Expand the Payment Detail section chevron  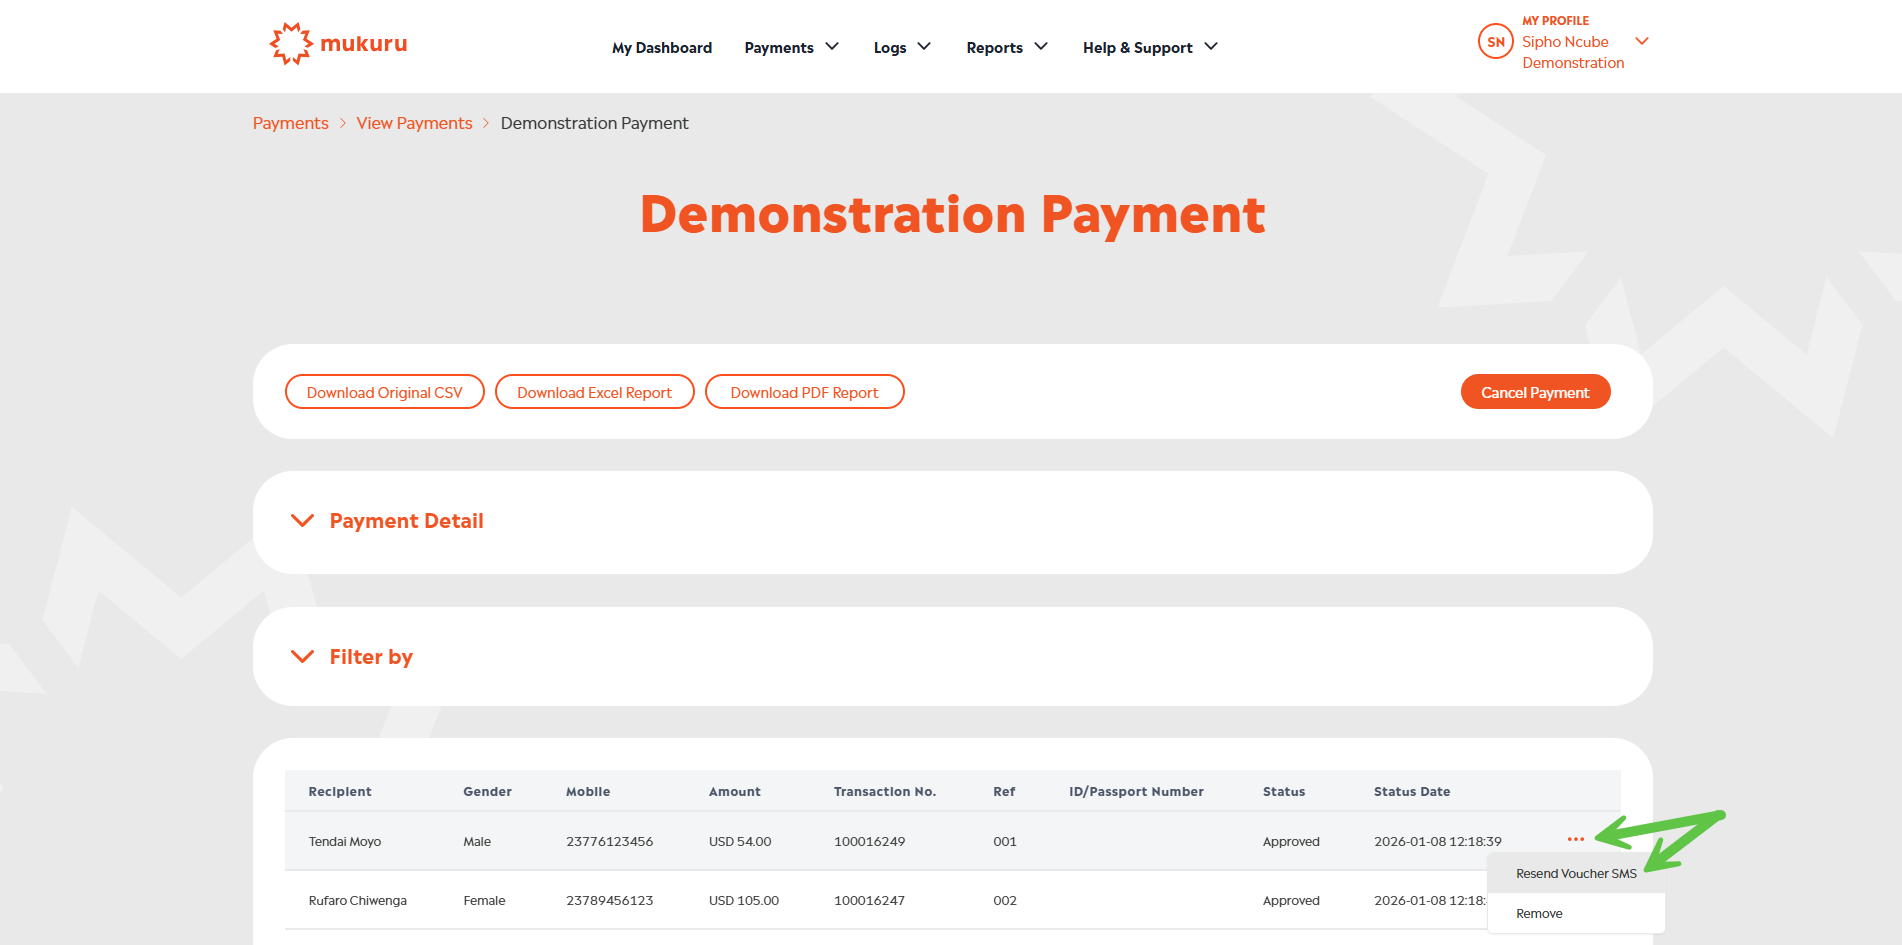302,521
